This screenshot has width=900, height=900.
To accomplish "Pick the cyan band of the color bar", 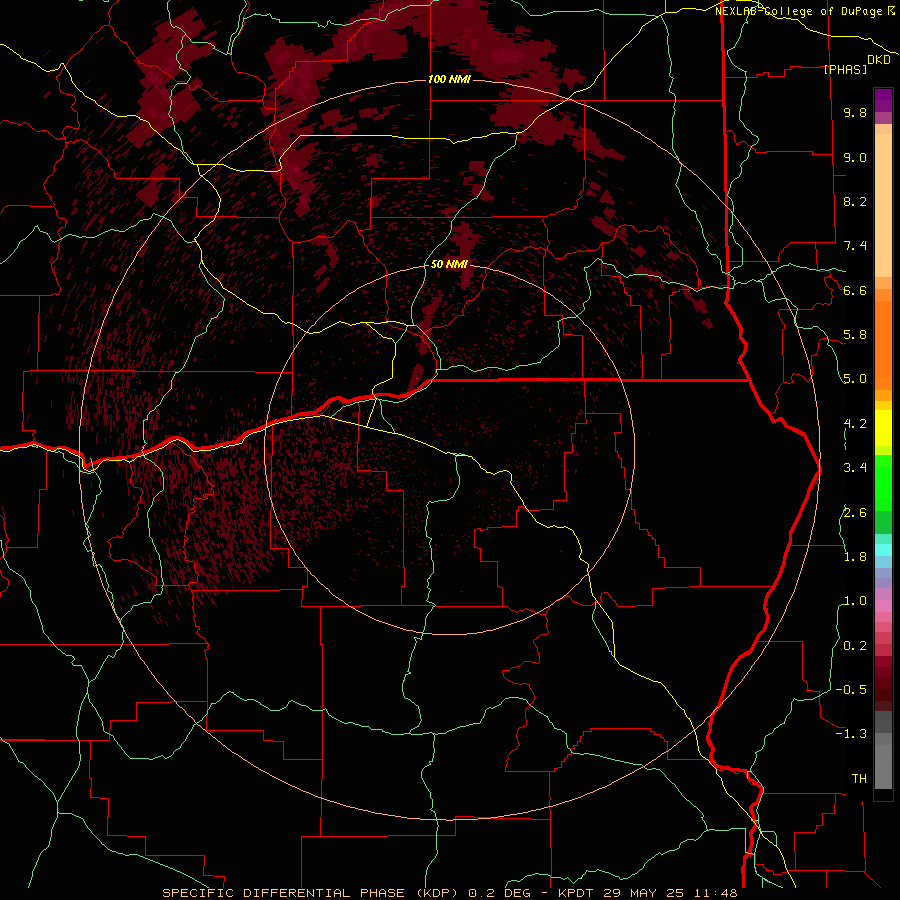I will 883,550.
